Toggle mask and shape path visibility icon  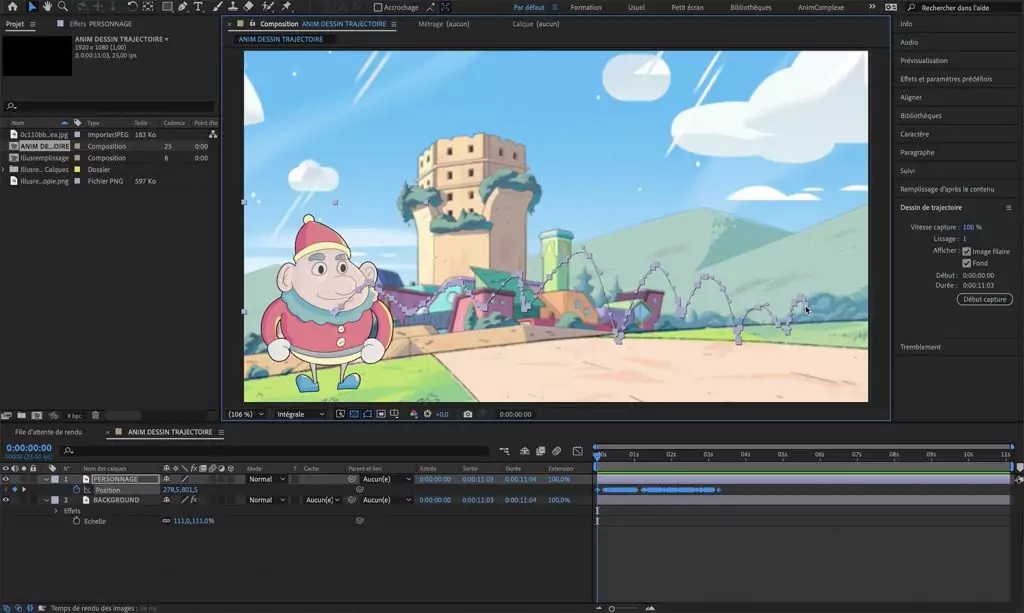[368, 414]
